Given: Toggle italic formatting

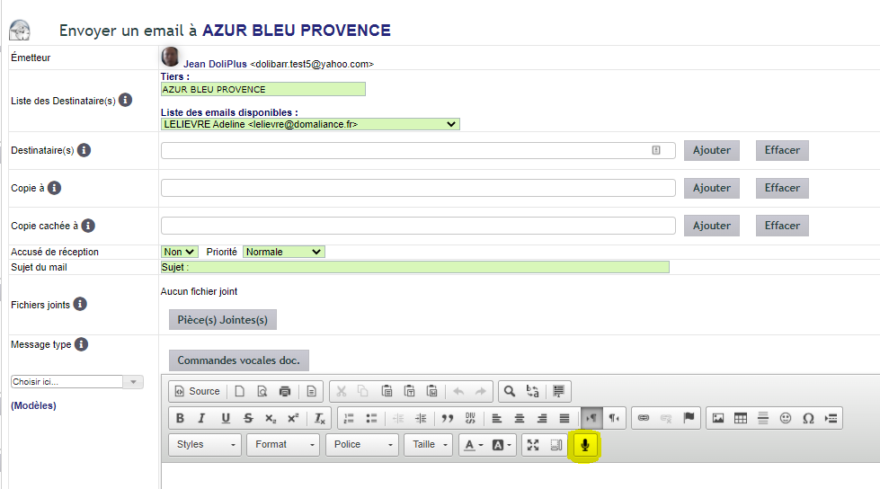Looking at the screenshot, I should tap(201, 418).
